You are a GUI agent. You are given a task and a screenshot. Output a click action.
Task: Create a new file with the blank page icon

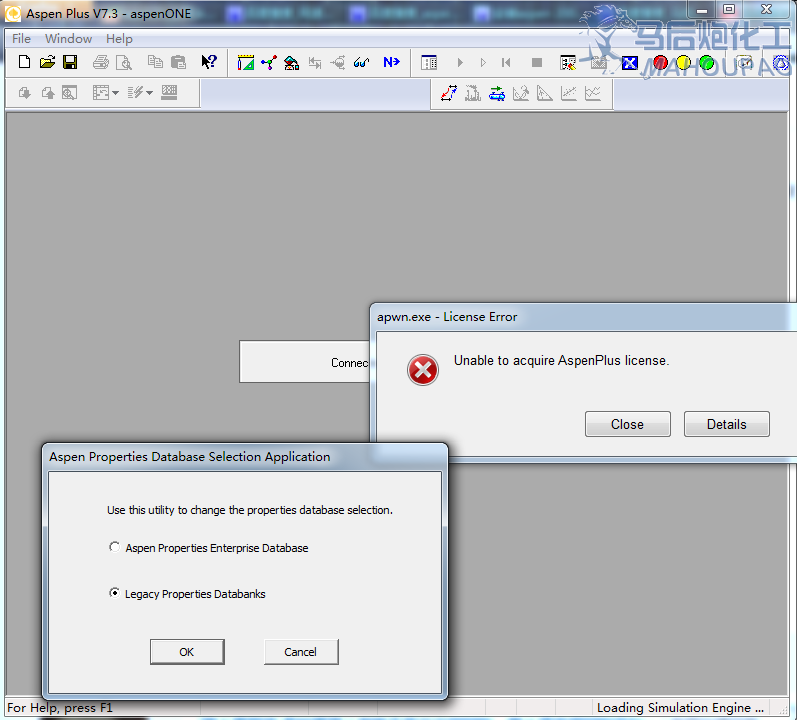24,62
